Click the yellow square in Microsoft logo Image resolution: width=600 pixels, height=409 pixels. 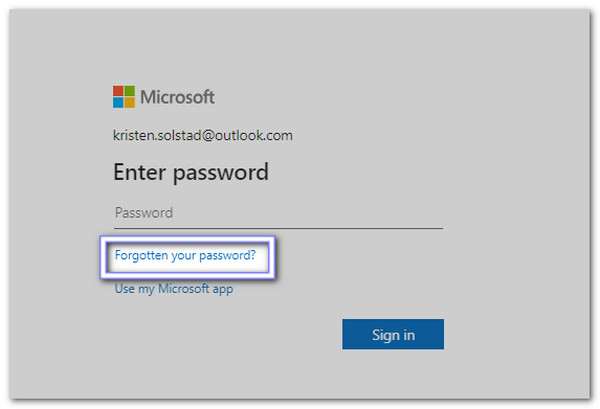tap(129, 102)
